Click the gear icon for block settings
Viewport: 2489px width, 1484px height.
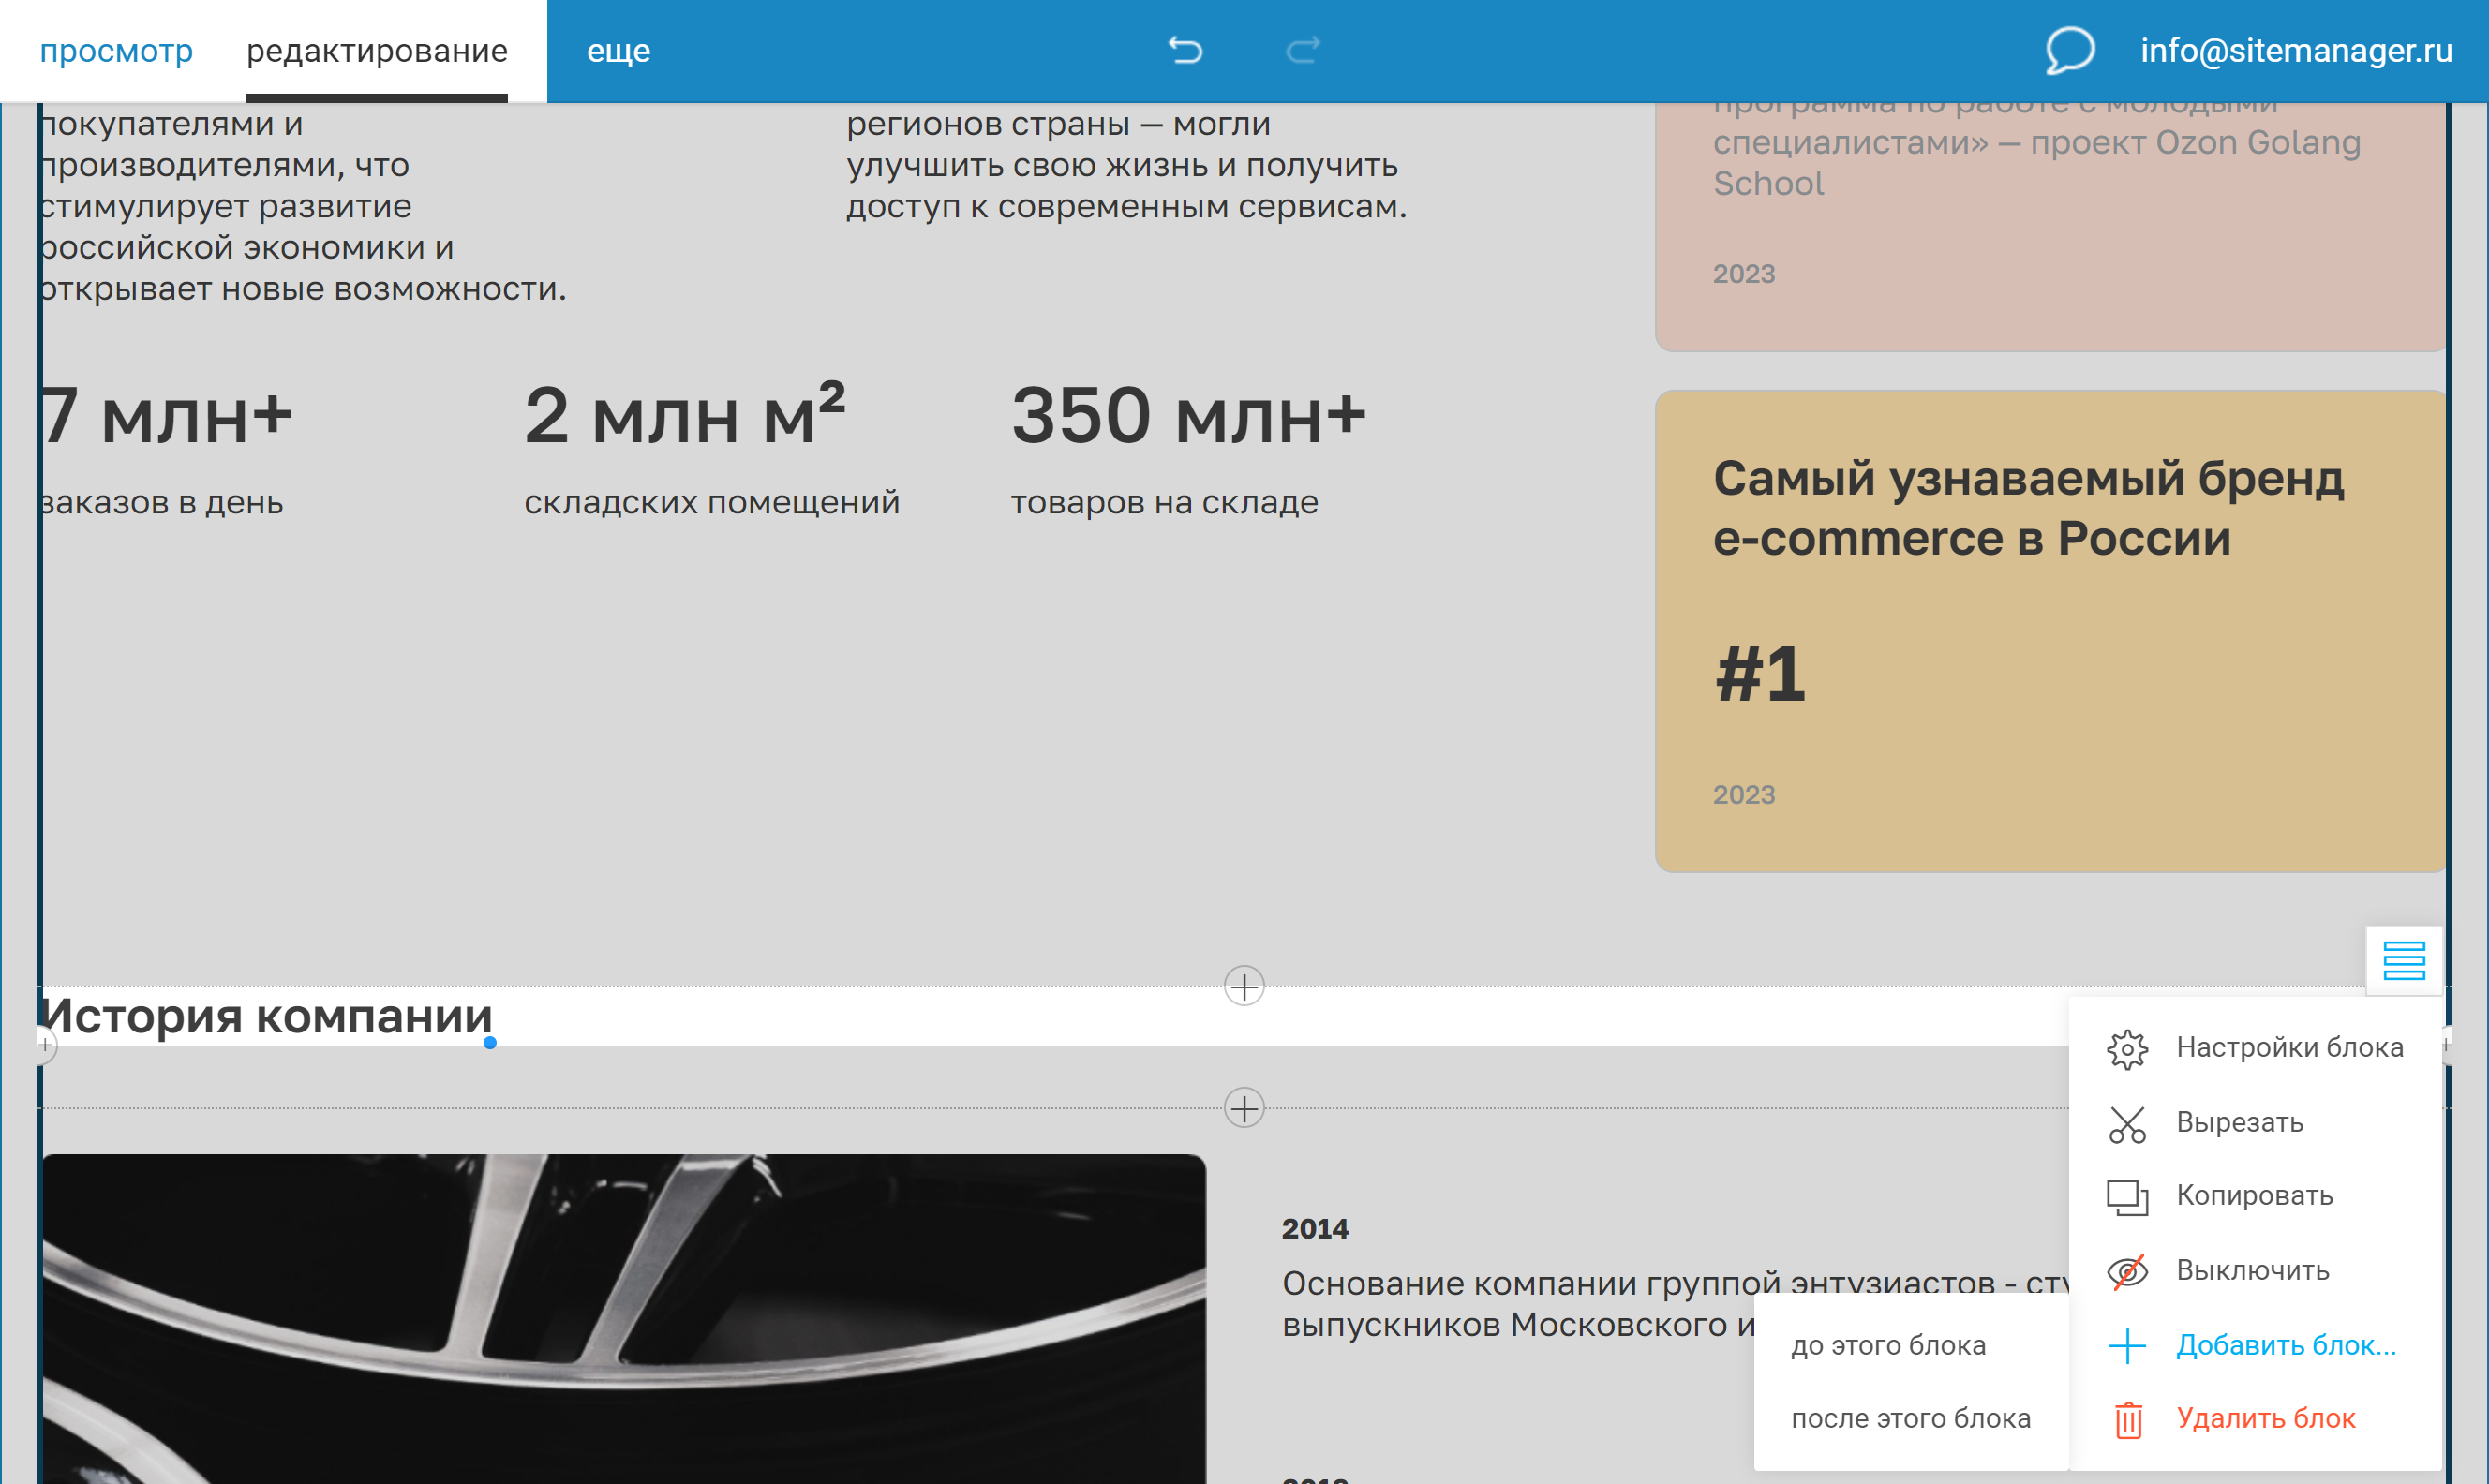pyautogui.click(x=2127, y=1049)
